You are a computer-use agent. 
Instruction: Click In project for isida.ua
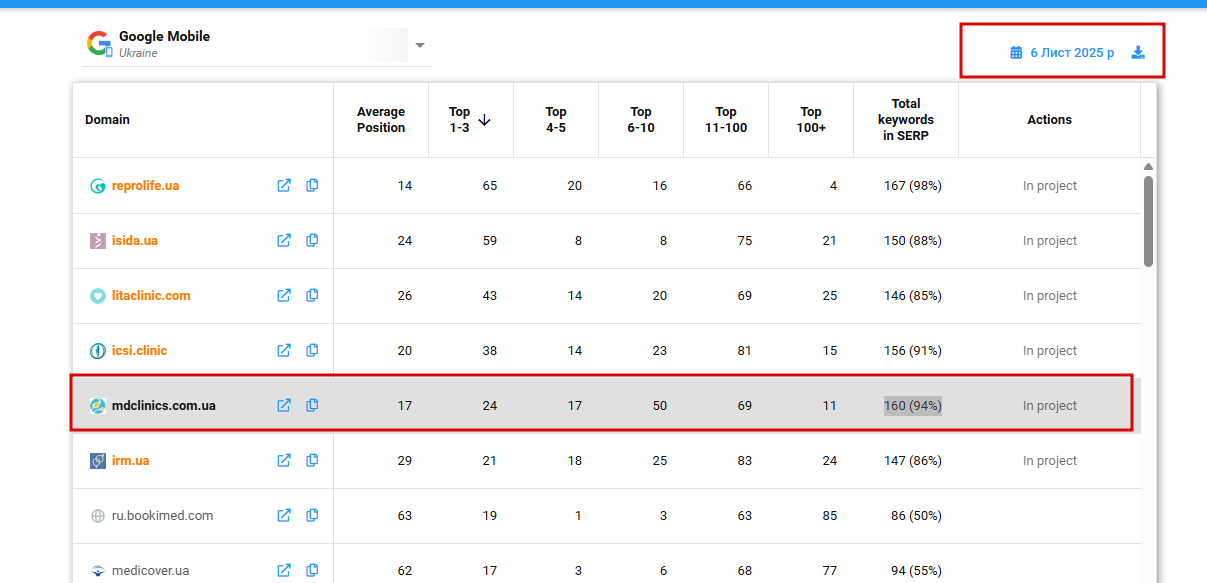coord(1050,240)
